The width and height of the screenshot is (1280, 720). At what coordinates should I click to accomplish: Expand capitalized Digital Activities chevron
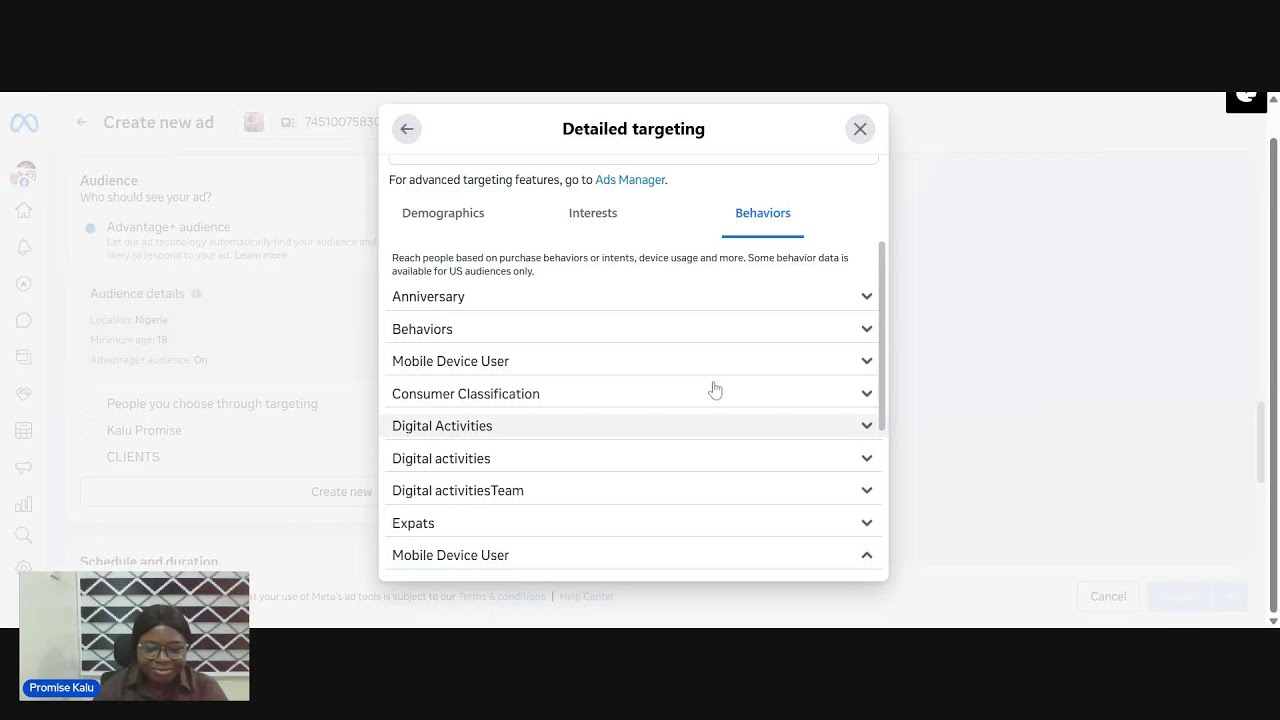(867, 426)
